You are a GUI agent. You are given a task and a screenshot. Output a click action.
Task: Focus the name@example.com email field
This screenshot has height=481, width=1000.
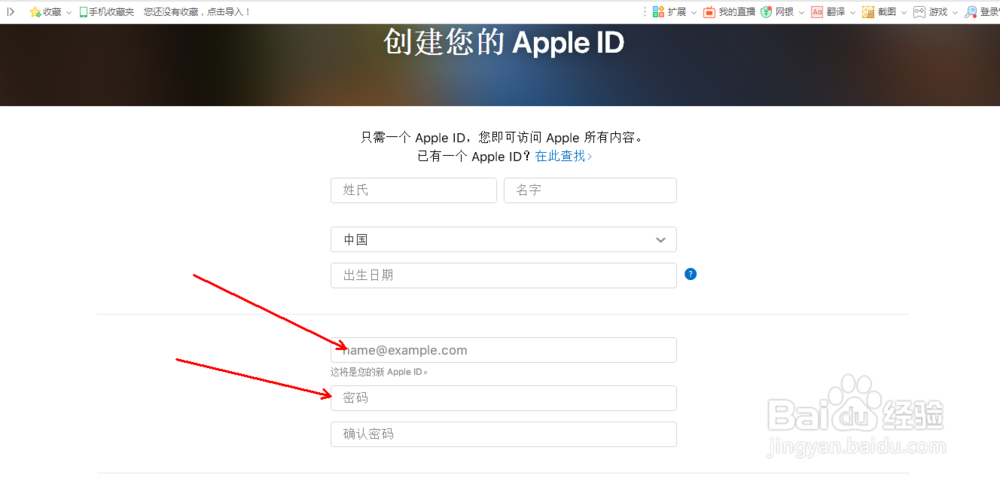(503, 350)
